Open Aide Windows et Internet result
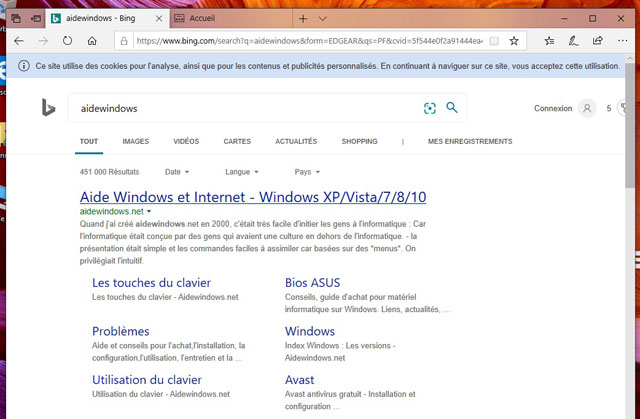Viewport: 640px width, 419px height. tap(253, 197)
